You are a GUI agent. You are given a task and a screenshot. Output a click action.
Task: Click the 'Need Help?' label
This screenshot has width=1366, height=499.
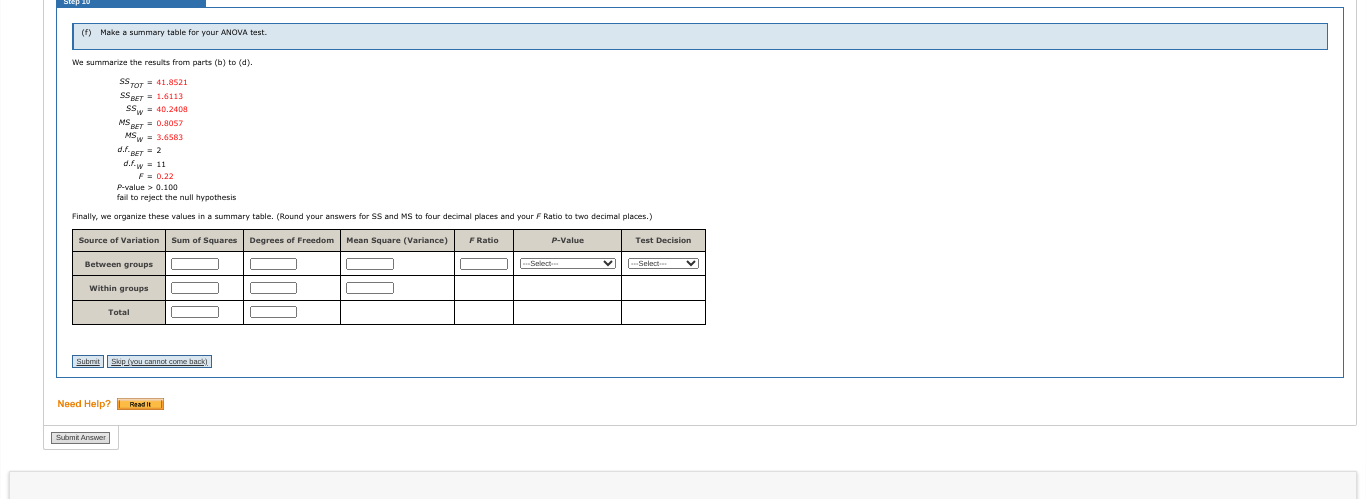point(84,404)
